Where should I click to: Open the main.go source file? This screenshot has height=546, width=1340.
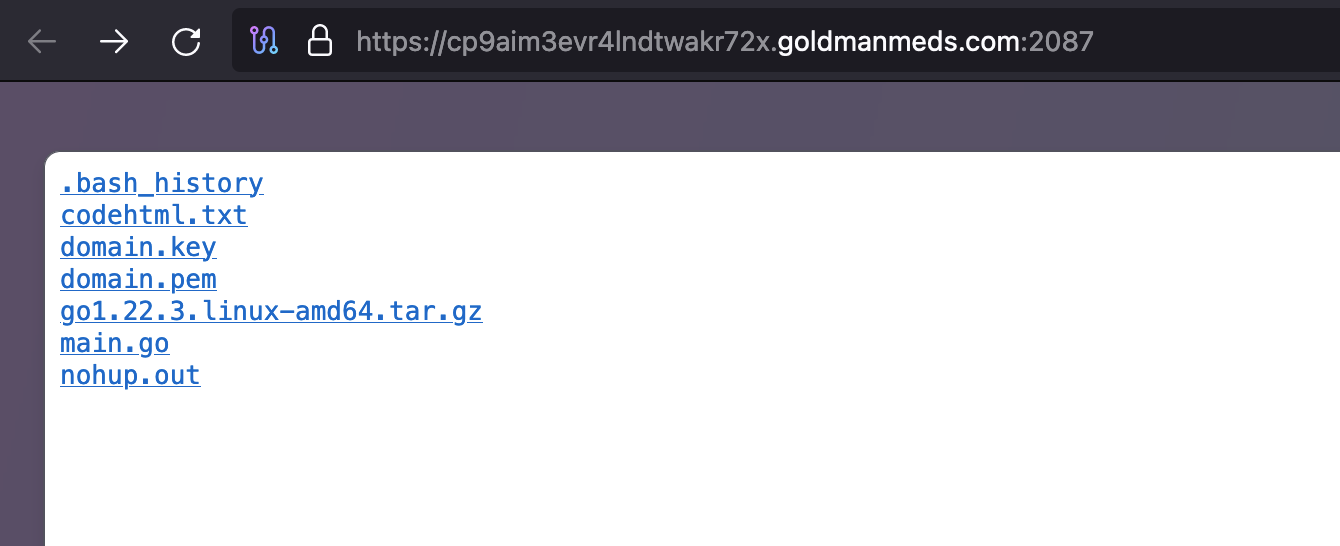(x=115, y=343)
